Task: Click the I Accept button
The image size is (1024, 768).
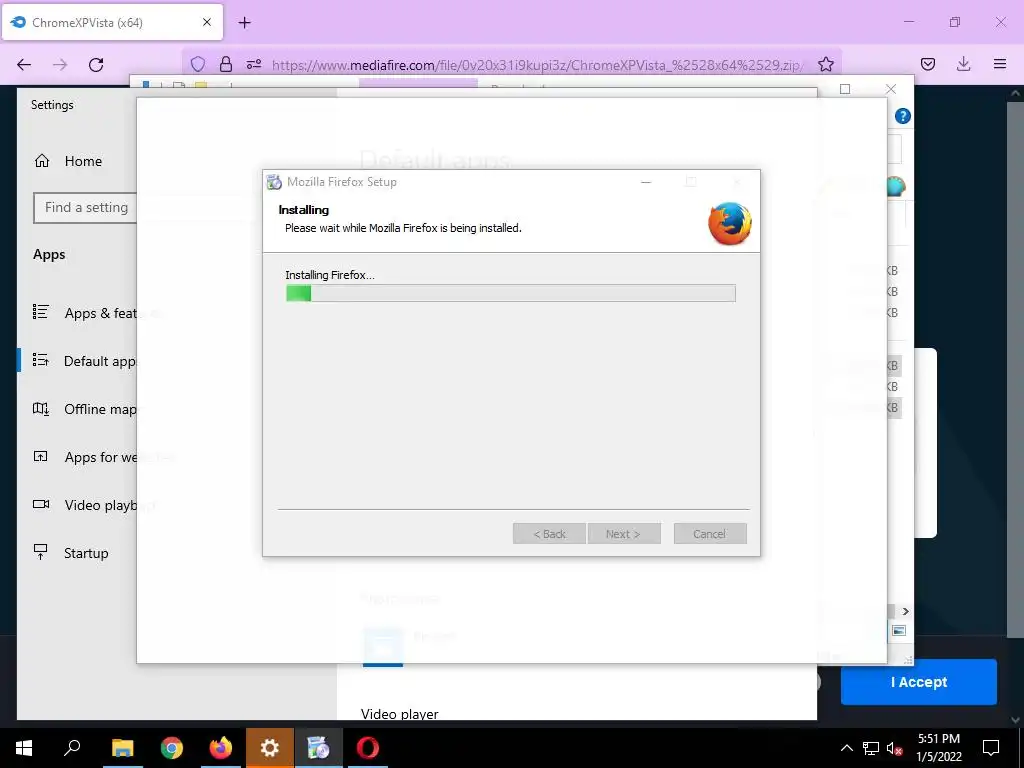Action: coord(918,682)
